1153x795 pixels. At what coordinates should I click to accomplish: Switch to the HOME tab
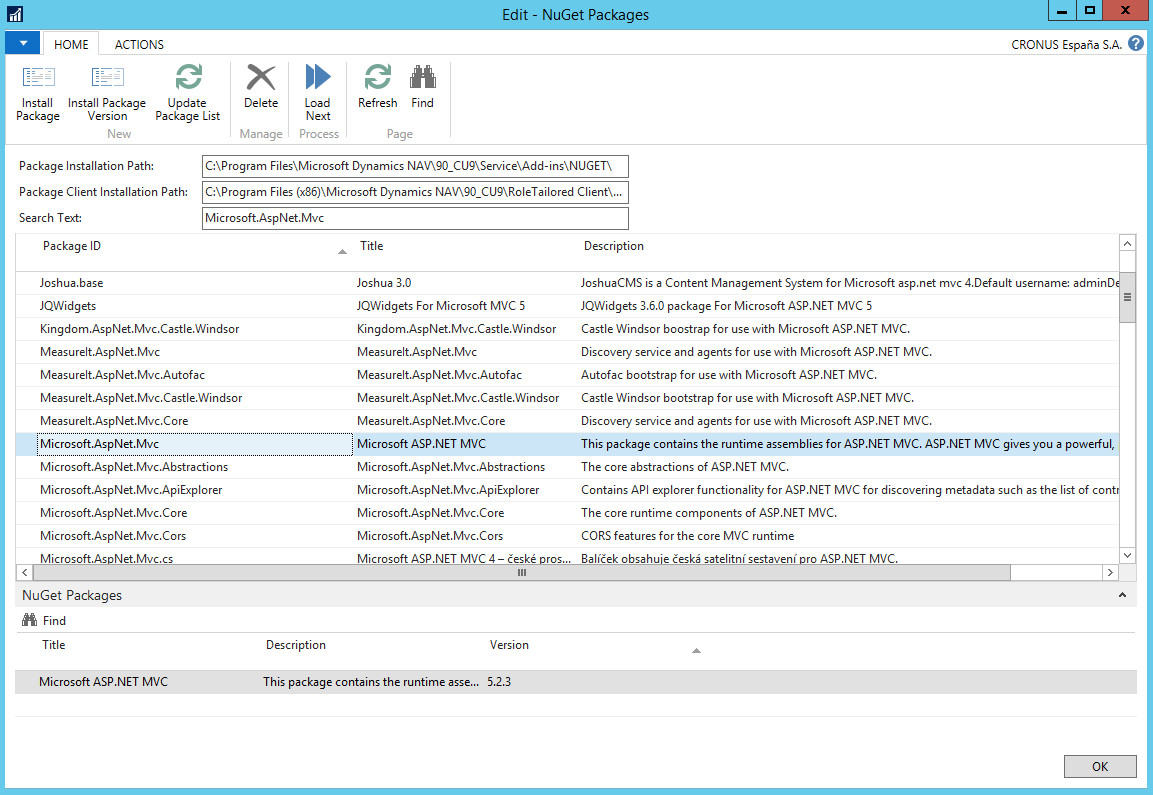click(71, 44)
